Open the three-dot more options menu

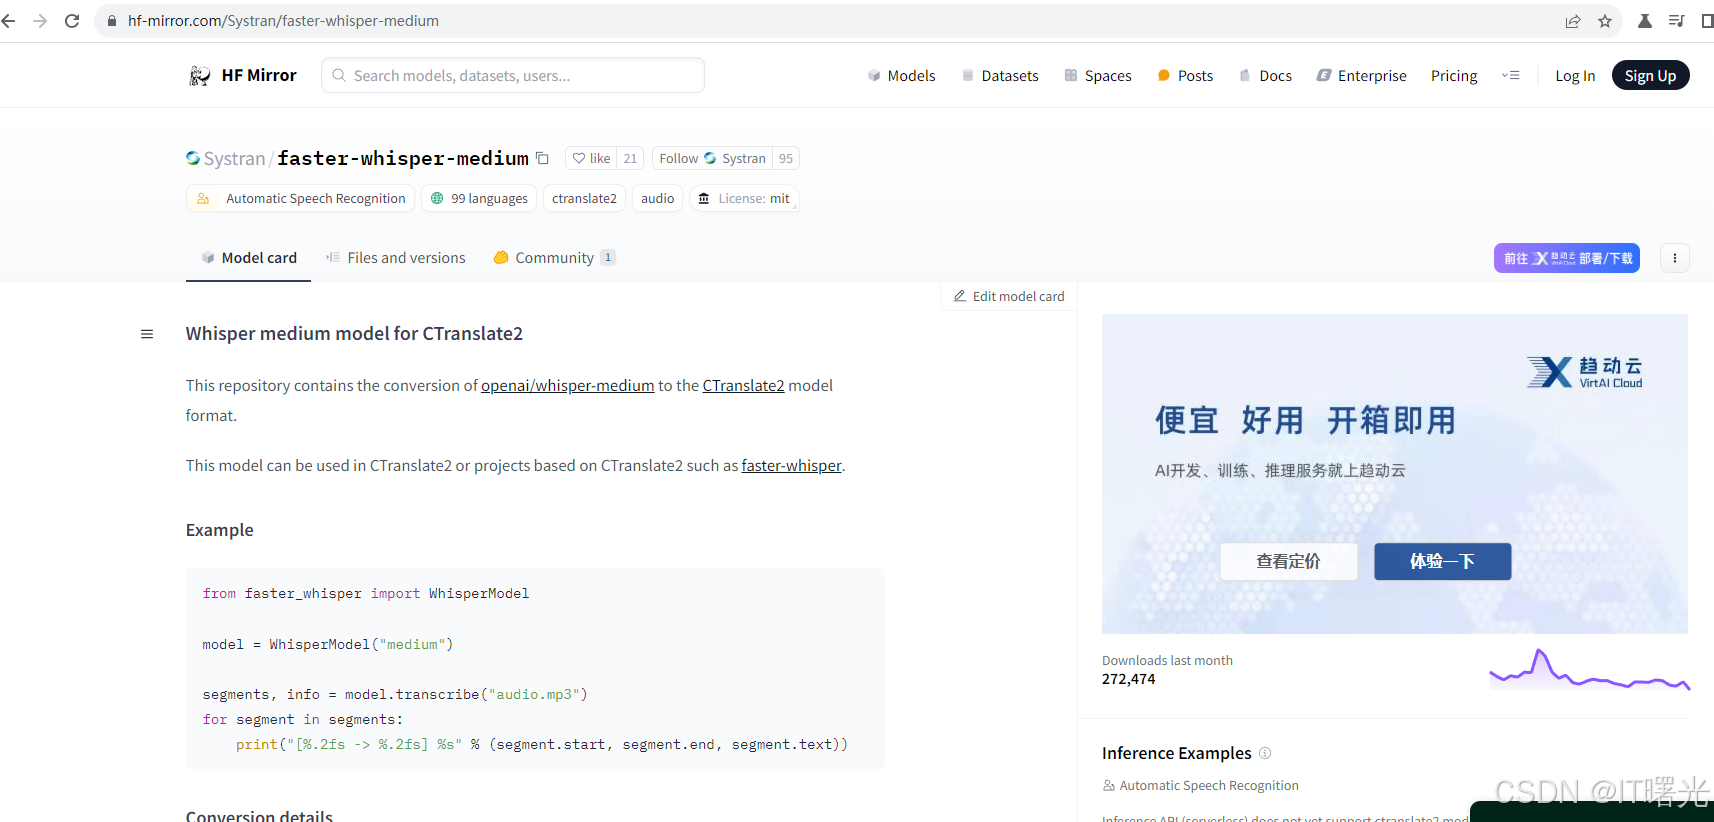1675,258
